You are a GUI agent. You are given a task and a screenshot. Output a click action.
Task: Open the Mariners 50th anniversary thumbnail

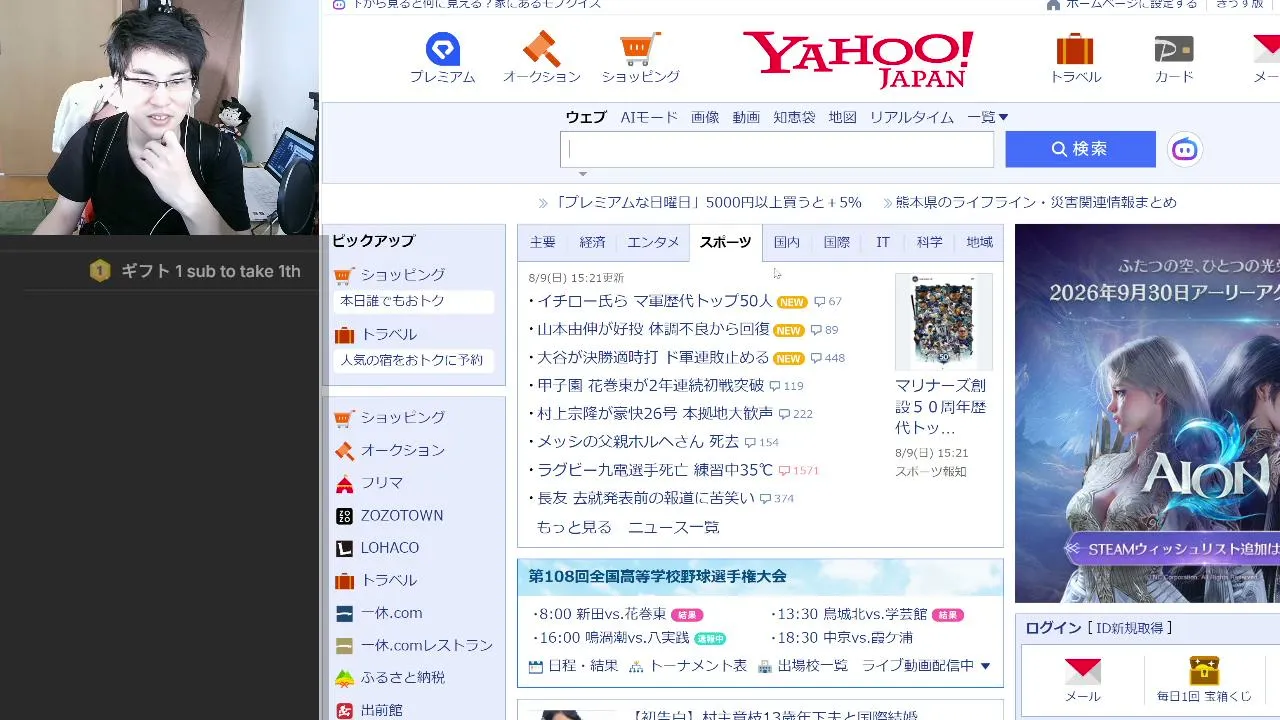943,321
